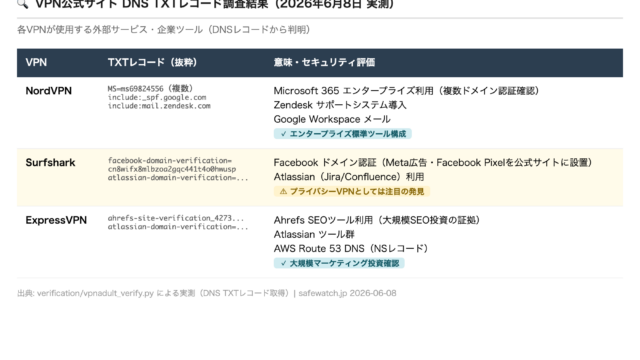Select the 'Surfshark' row name

(x=51, y=162)
